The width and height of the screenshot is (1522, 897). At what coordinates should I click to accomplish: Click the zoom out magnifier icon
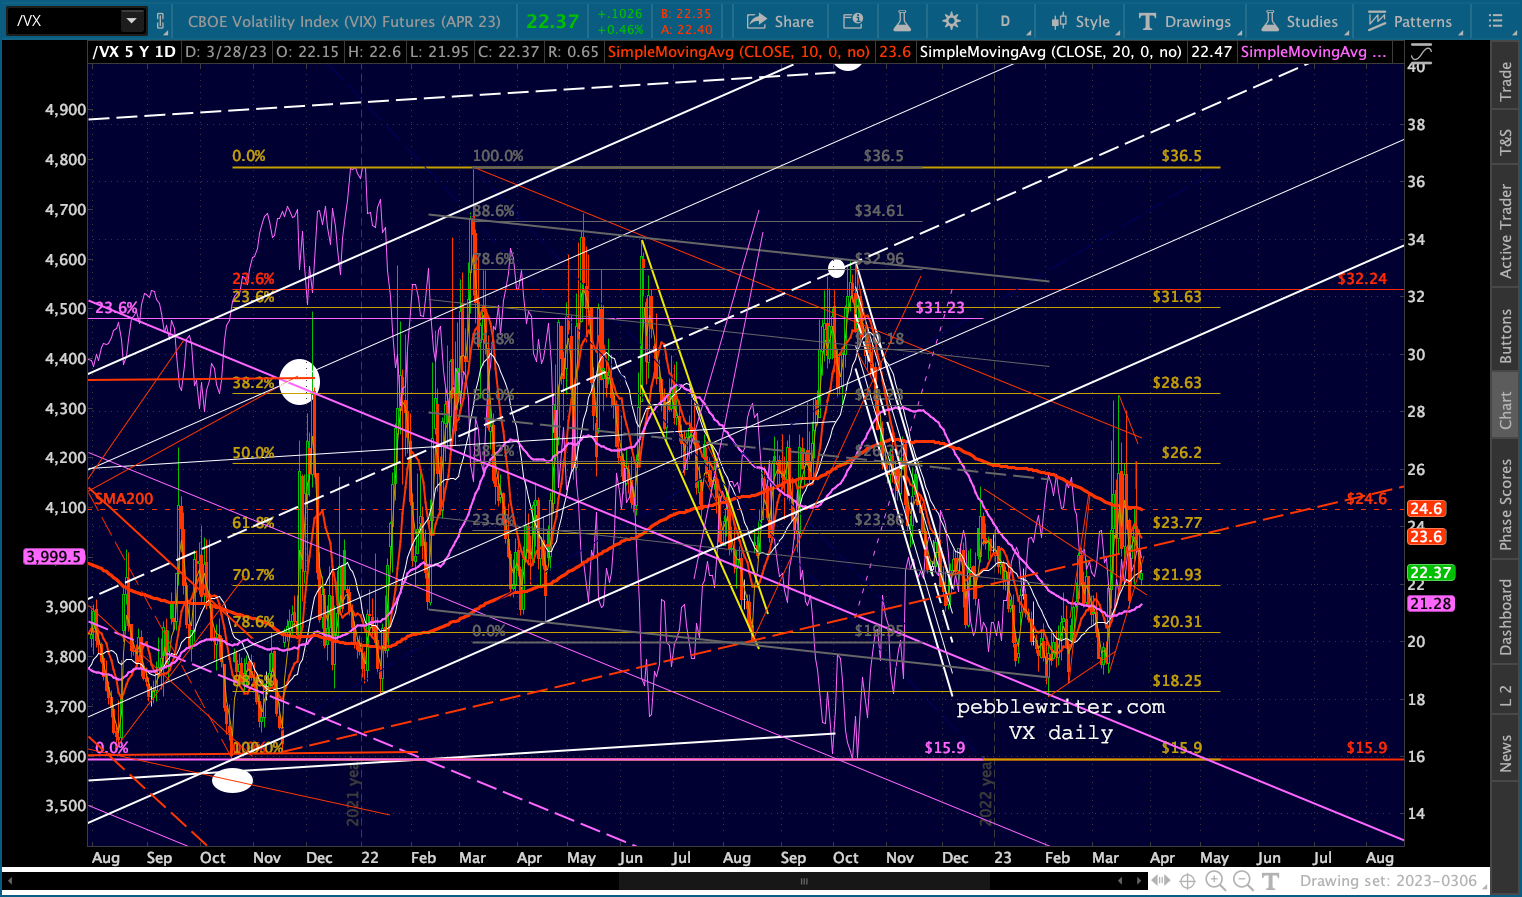[x=1243, y=881]
